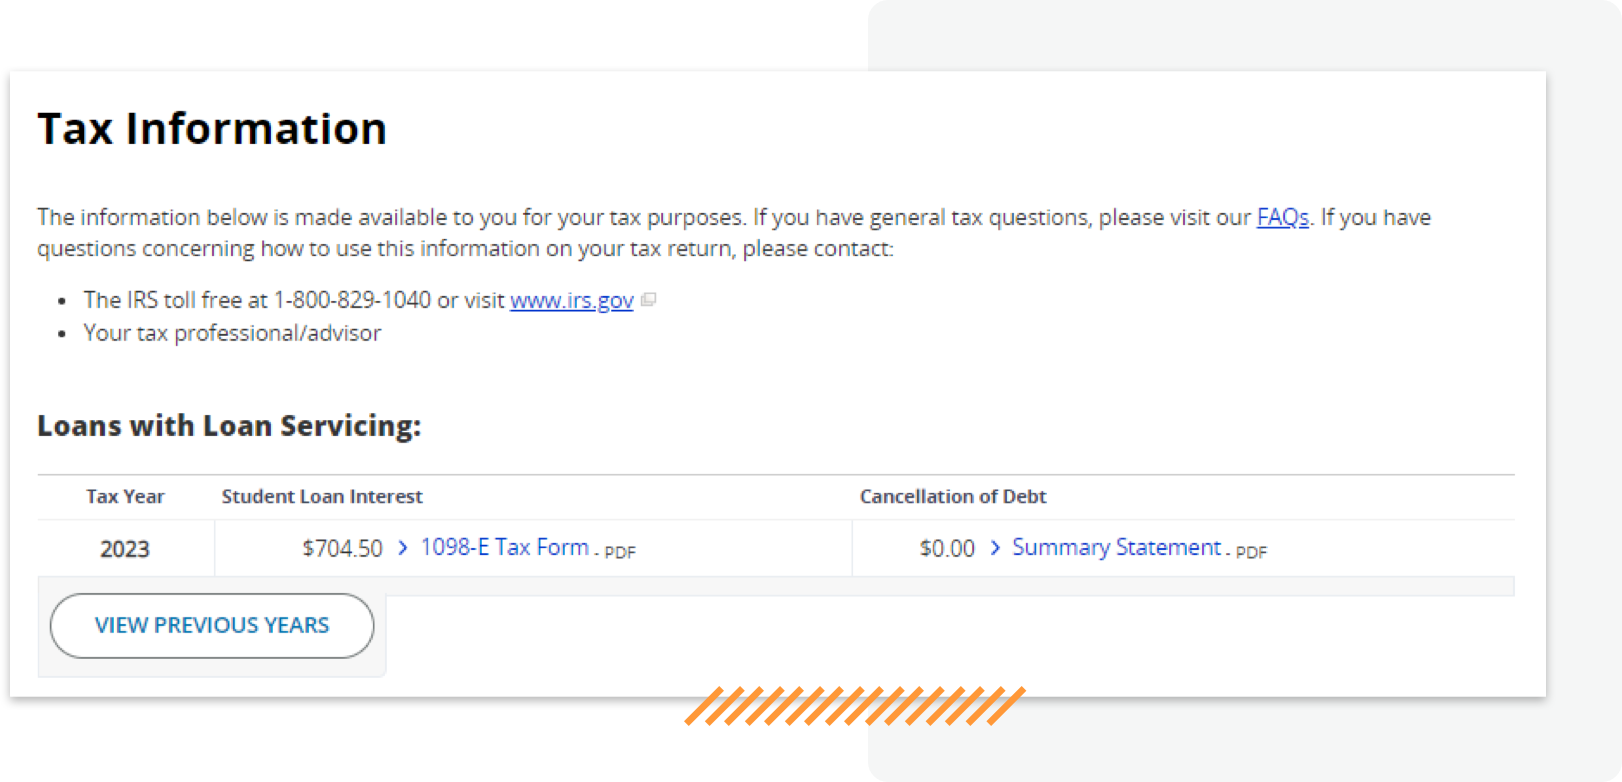The height and width of the screenshot is (782, 1622).
Task: Click the 2023 tax year cell
Action: (125, 549)
